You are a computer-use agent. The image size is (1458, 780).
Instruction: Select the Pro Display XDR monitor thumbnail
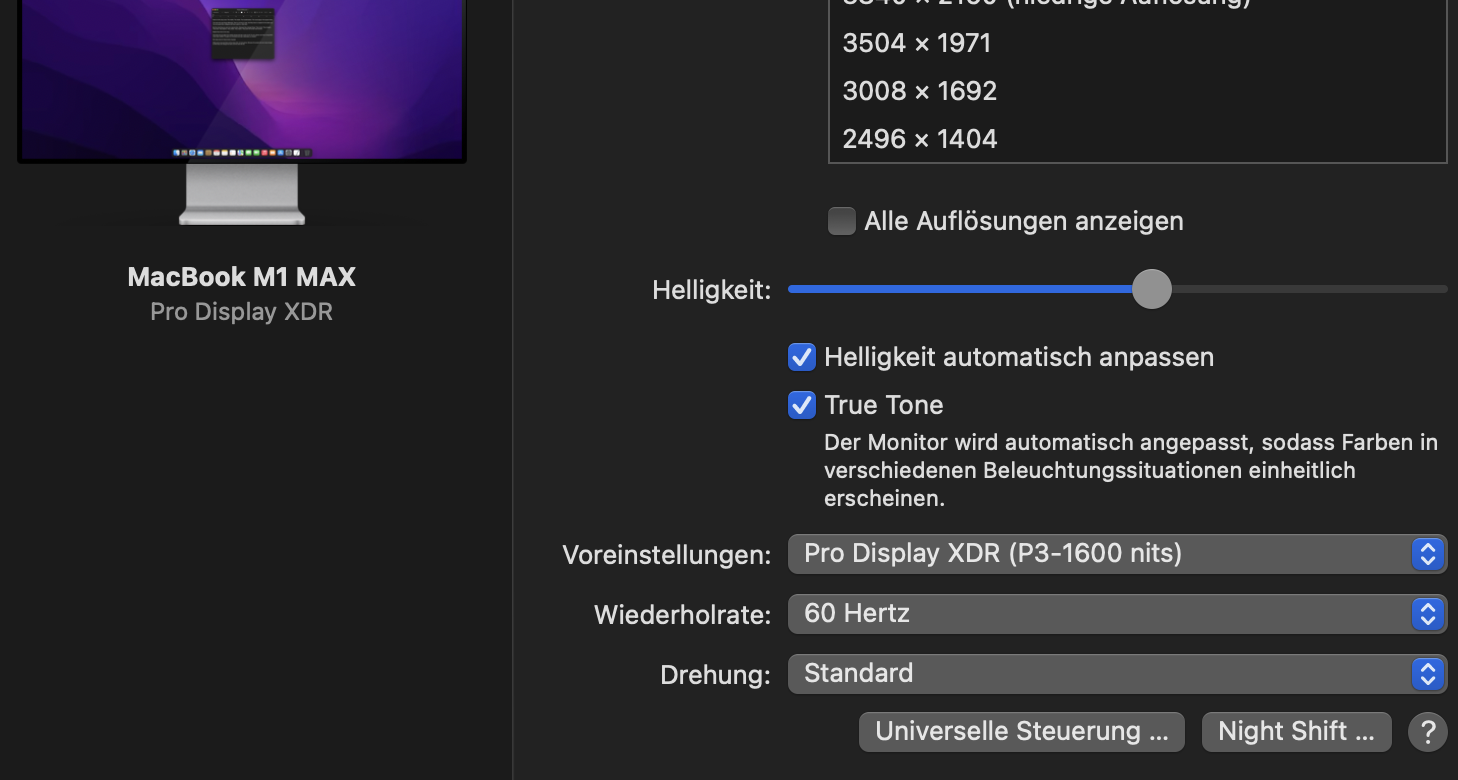pos(242,110)
